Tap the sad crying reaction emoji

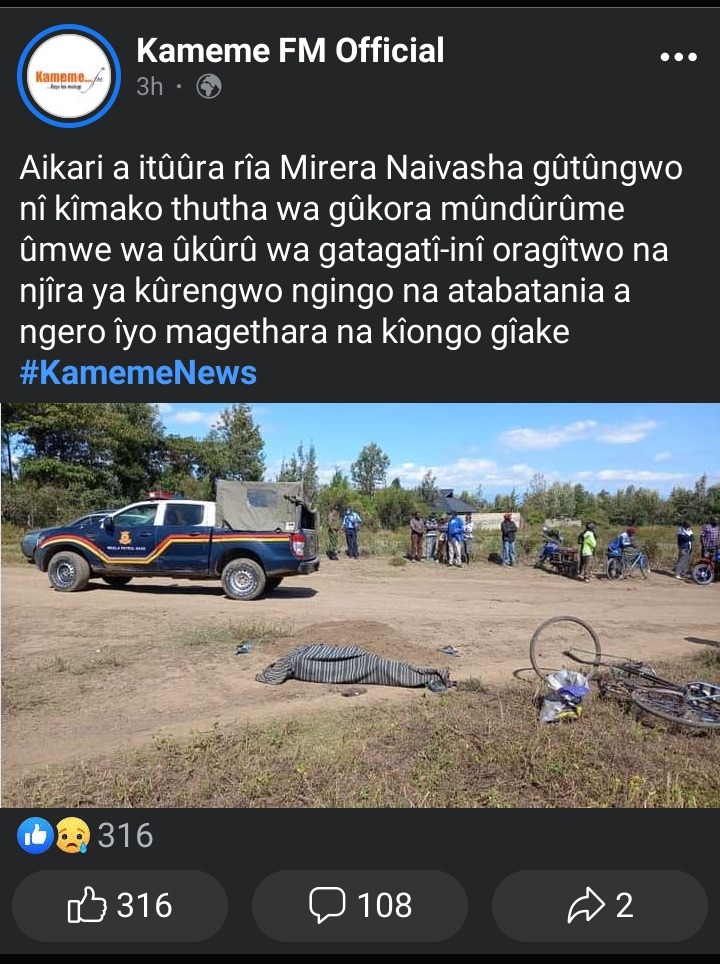(73, 836)
